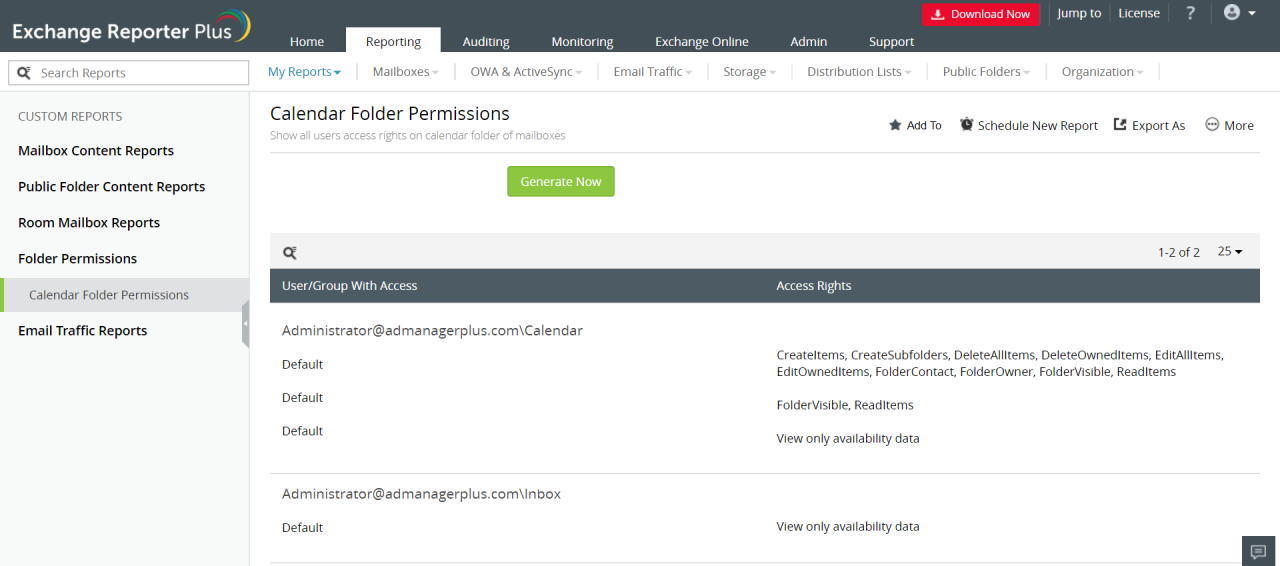Expand the OWA & ActiveSync dropdown
Screen dimensions: 1280x566
click(526, 72)
